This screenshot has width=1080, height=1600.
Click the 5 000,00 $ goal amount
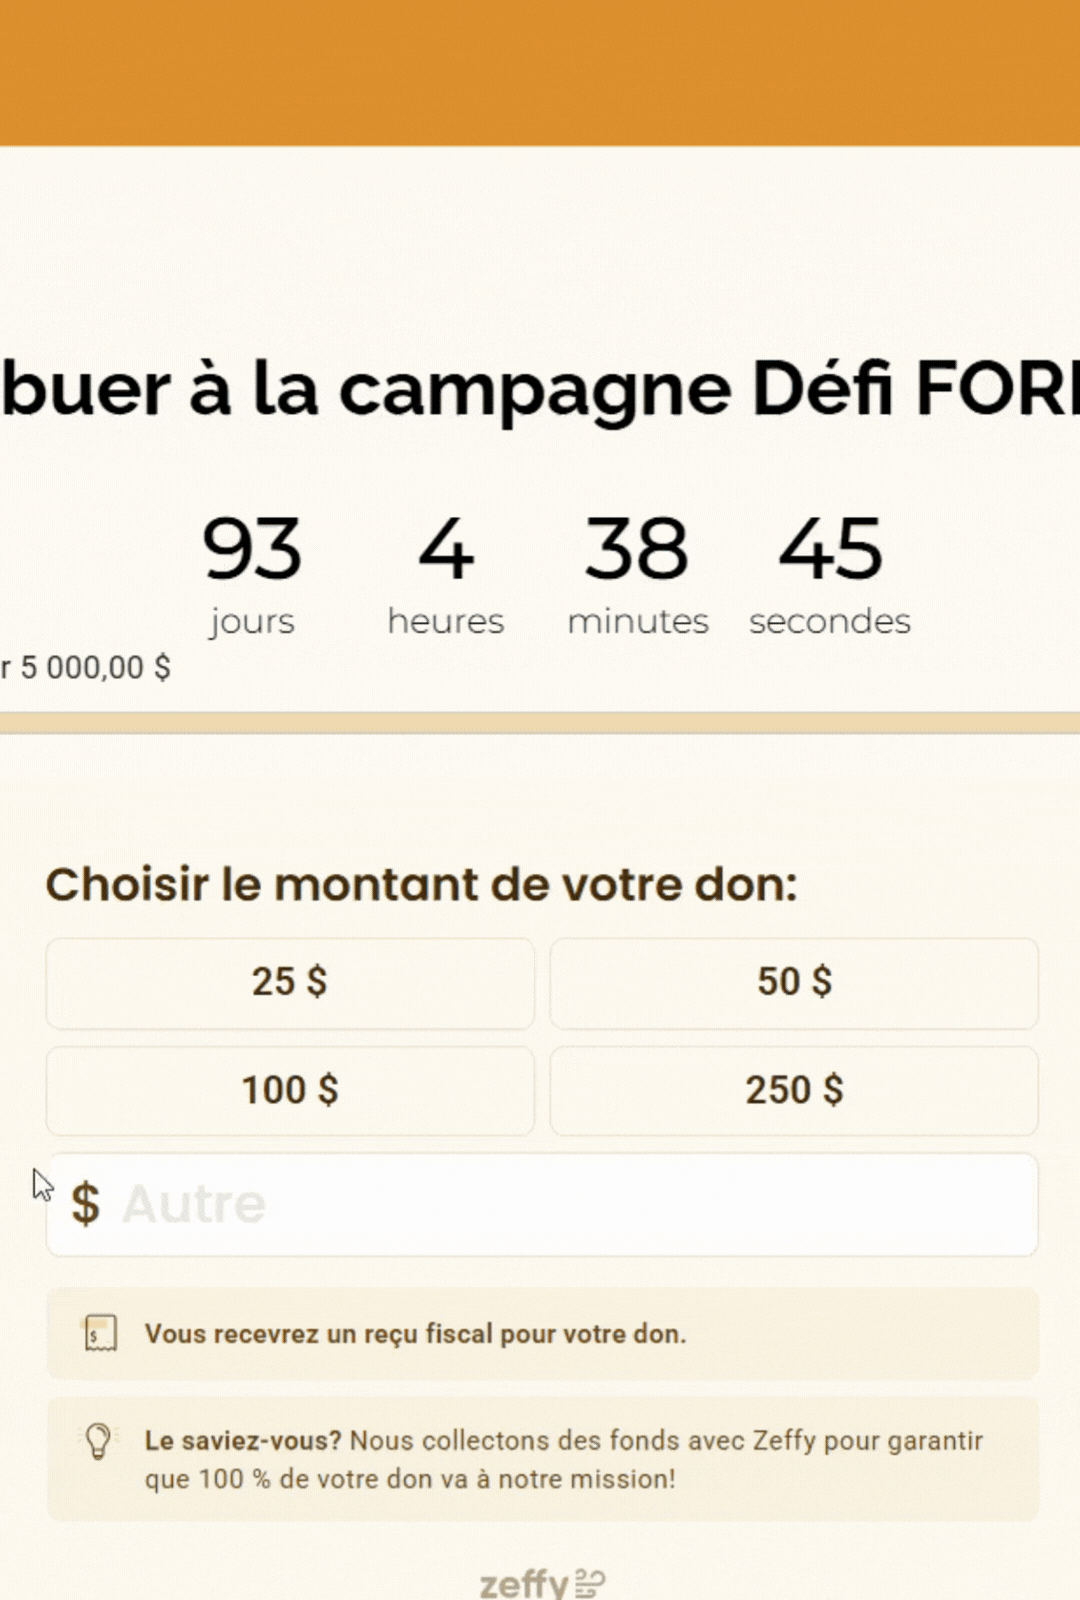(95, 667)
